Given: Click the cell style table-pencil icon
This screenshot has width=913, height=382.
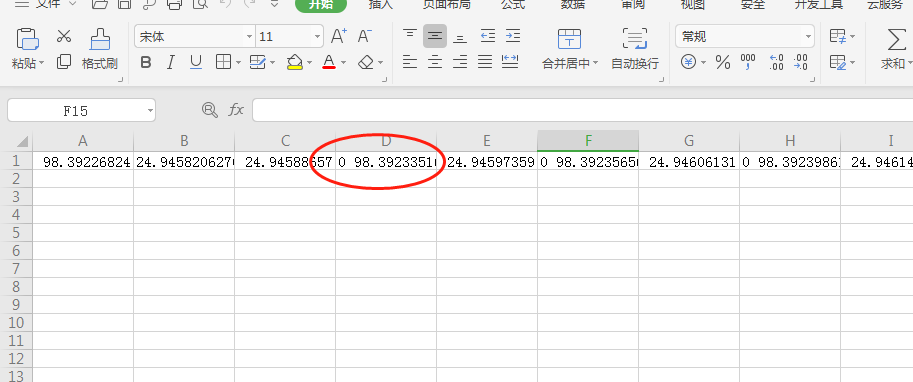Looking at the screenshot, I should pyautogui.click(x=257, y=62).
